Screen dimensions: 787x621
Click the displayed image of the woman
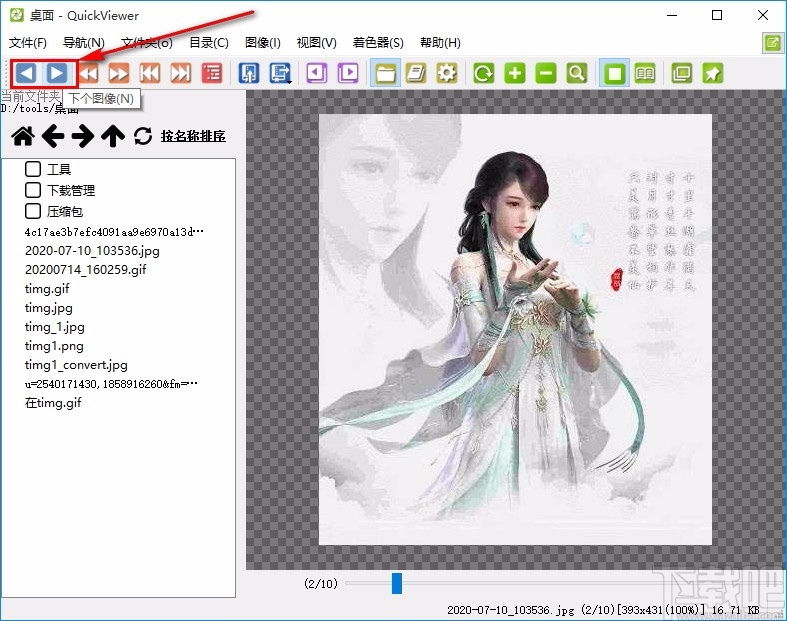[x=515, y=329]
